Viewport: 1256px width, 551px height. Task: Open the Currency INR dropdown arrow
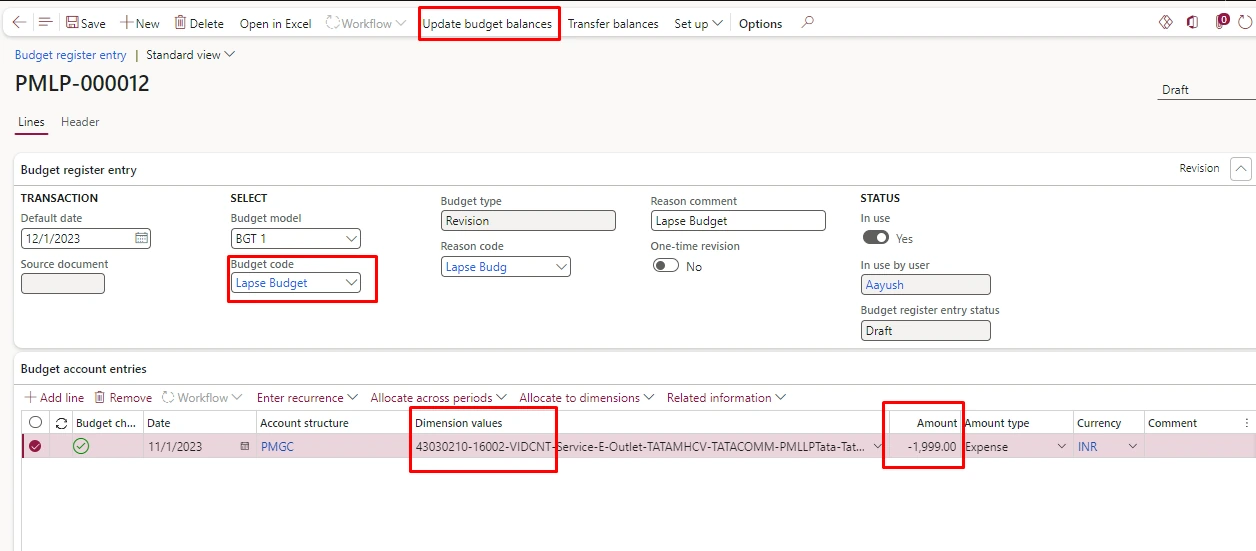(x=1133, y=447)
